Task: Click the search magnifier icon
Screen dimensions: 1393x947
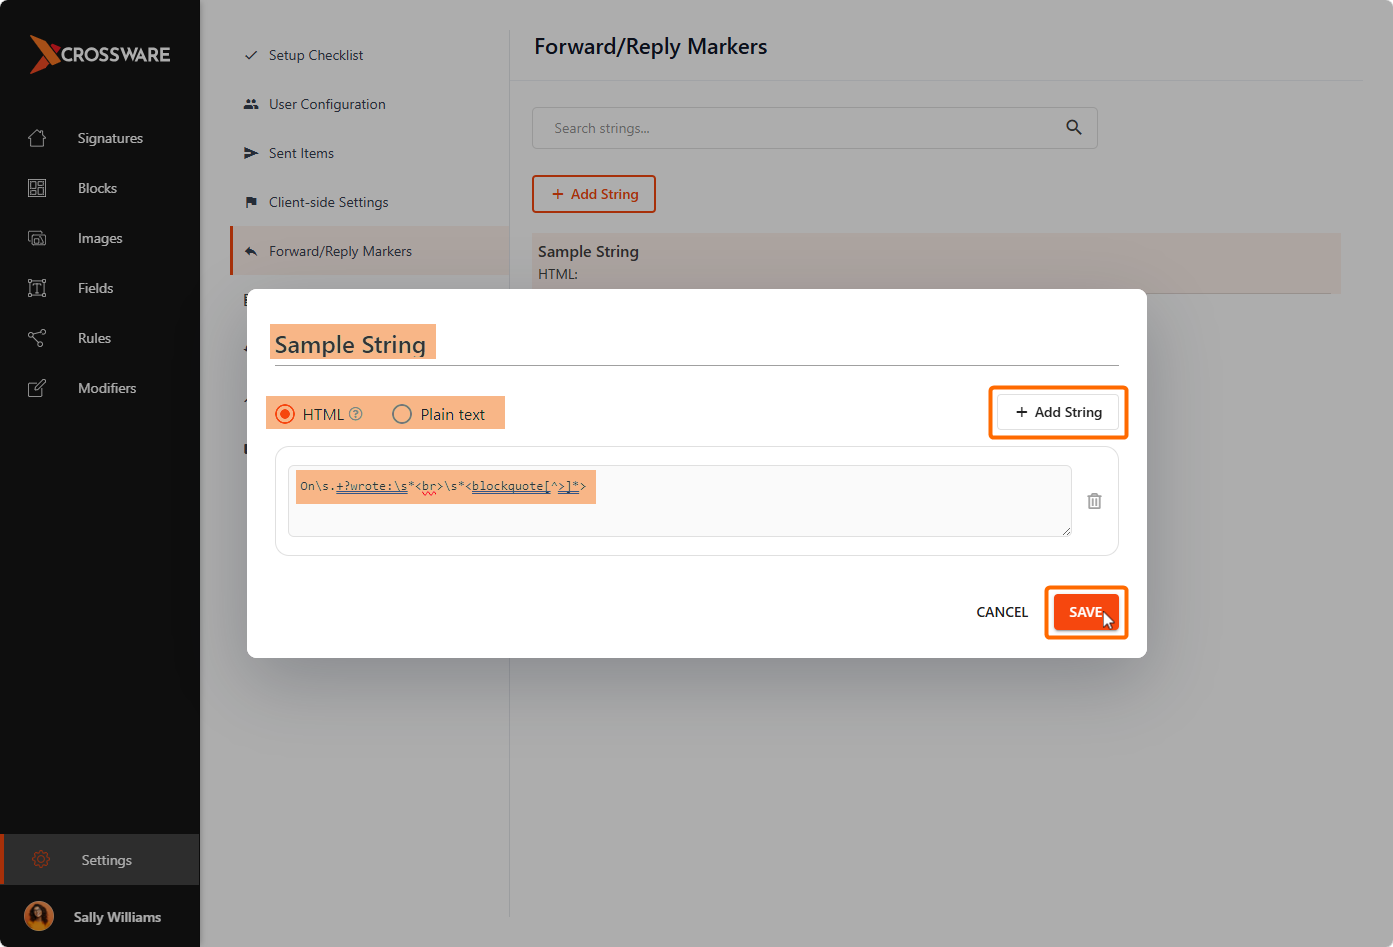Action: (x=1074, y=127)
